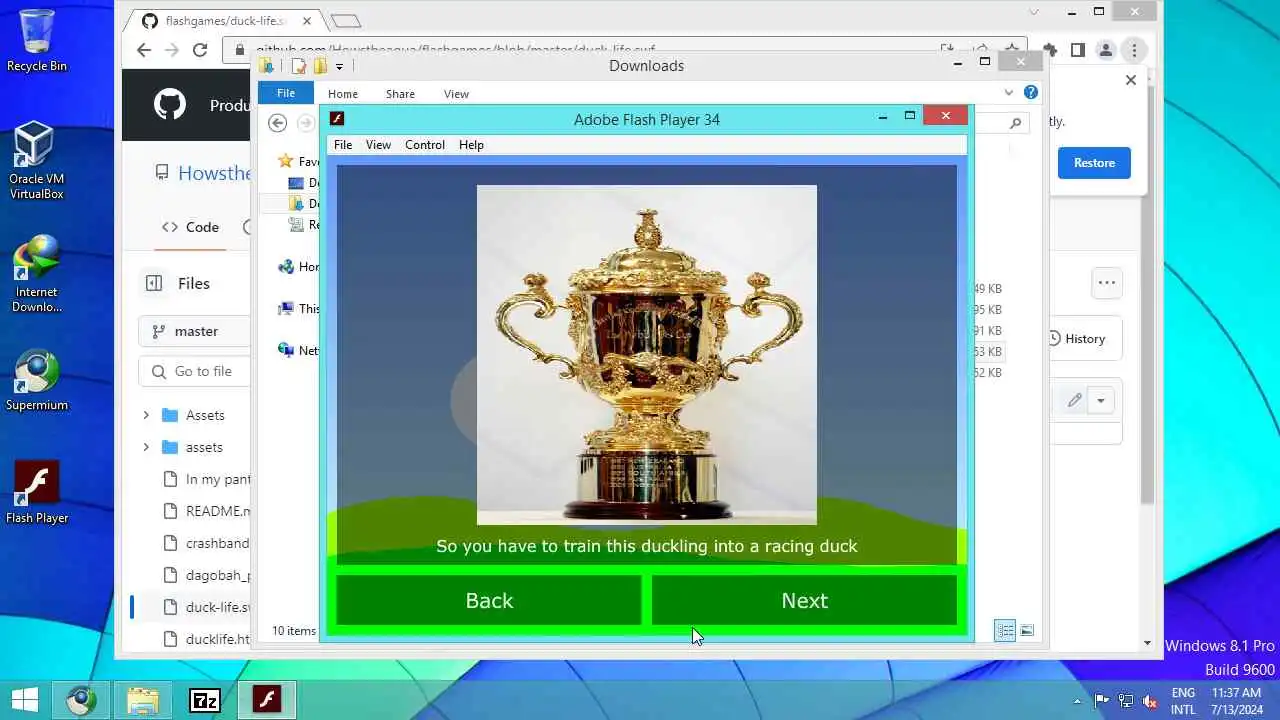Click the search magnifier in Downloads window

[x=1015, y=123]
